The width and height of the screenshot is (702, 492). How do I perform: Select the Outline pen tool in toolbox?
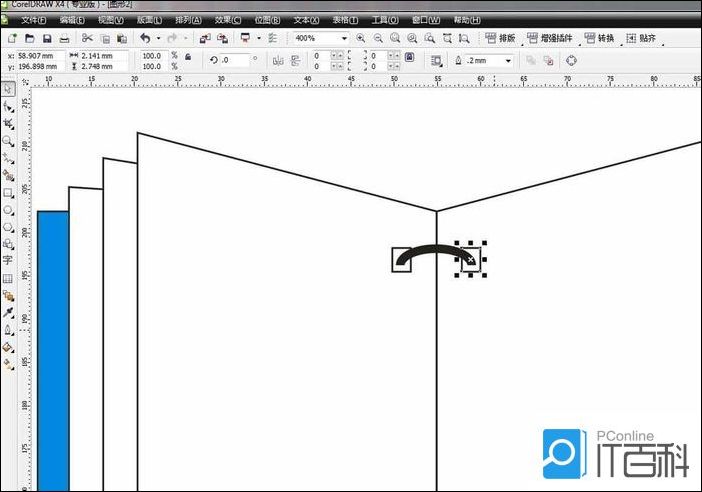tap(8, 330)
